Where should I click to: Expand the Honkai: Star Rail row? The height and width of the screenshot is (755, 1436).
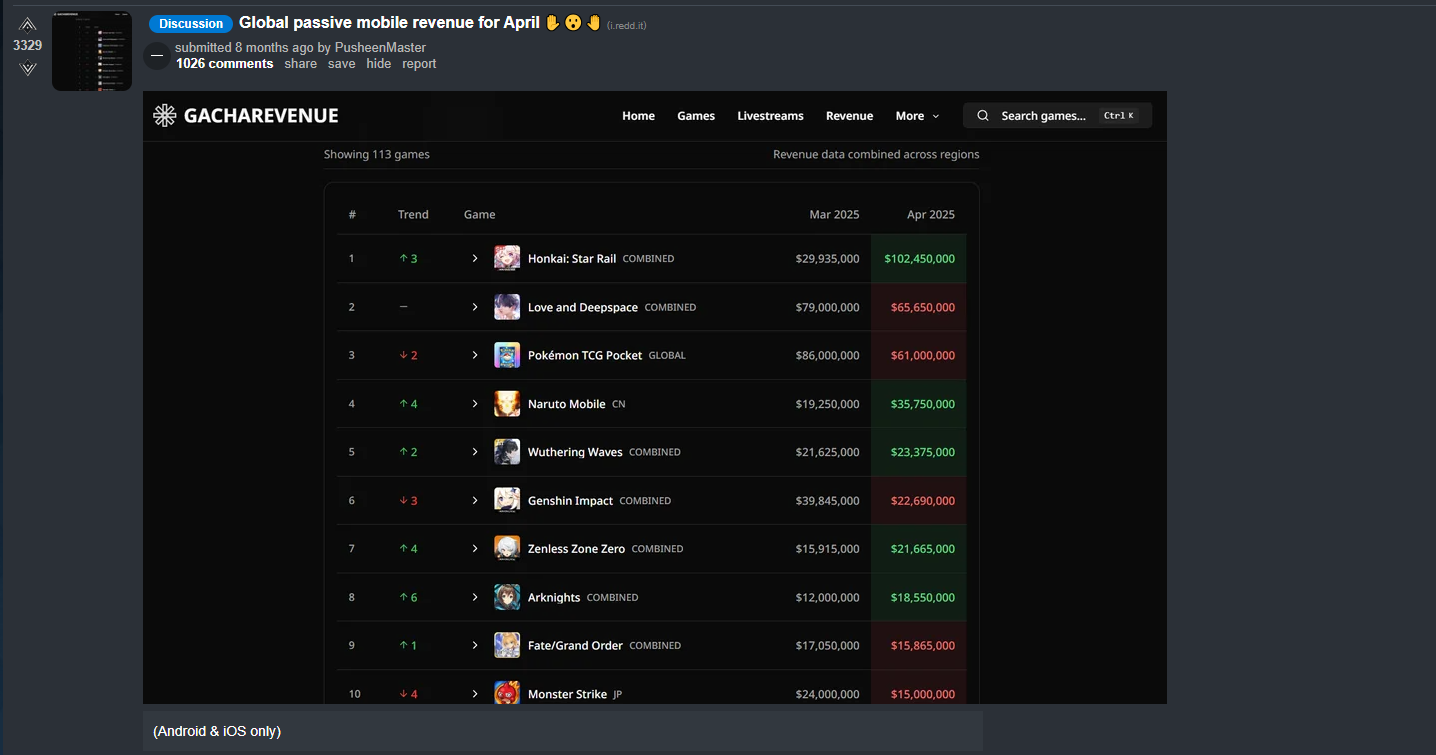pos(475,258)
